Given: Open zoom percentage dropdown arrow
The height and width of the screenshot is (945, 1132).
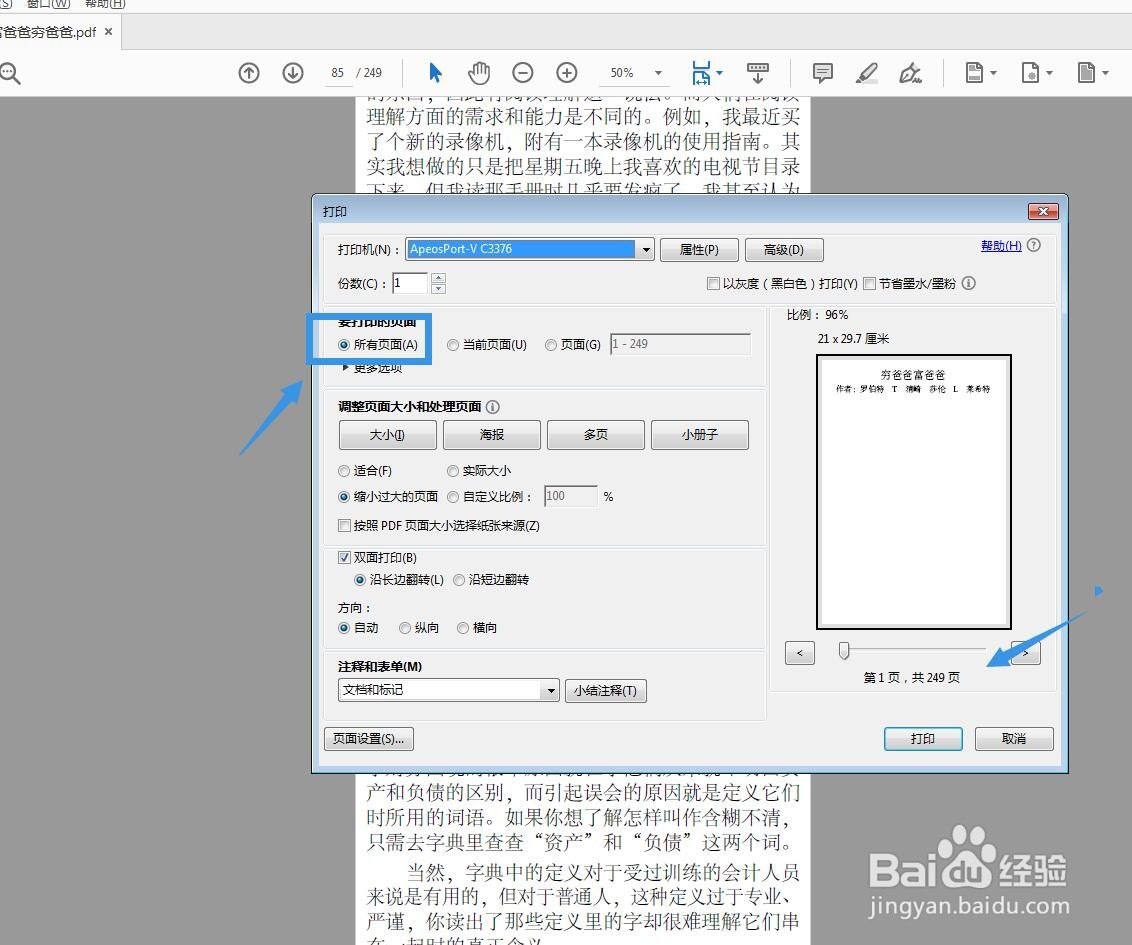Looking at the screenshot, I should point(658,73).
